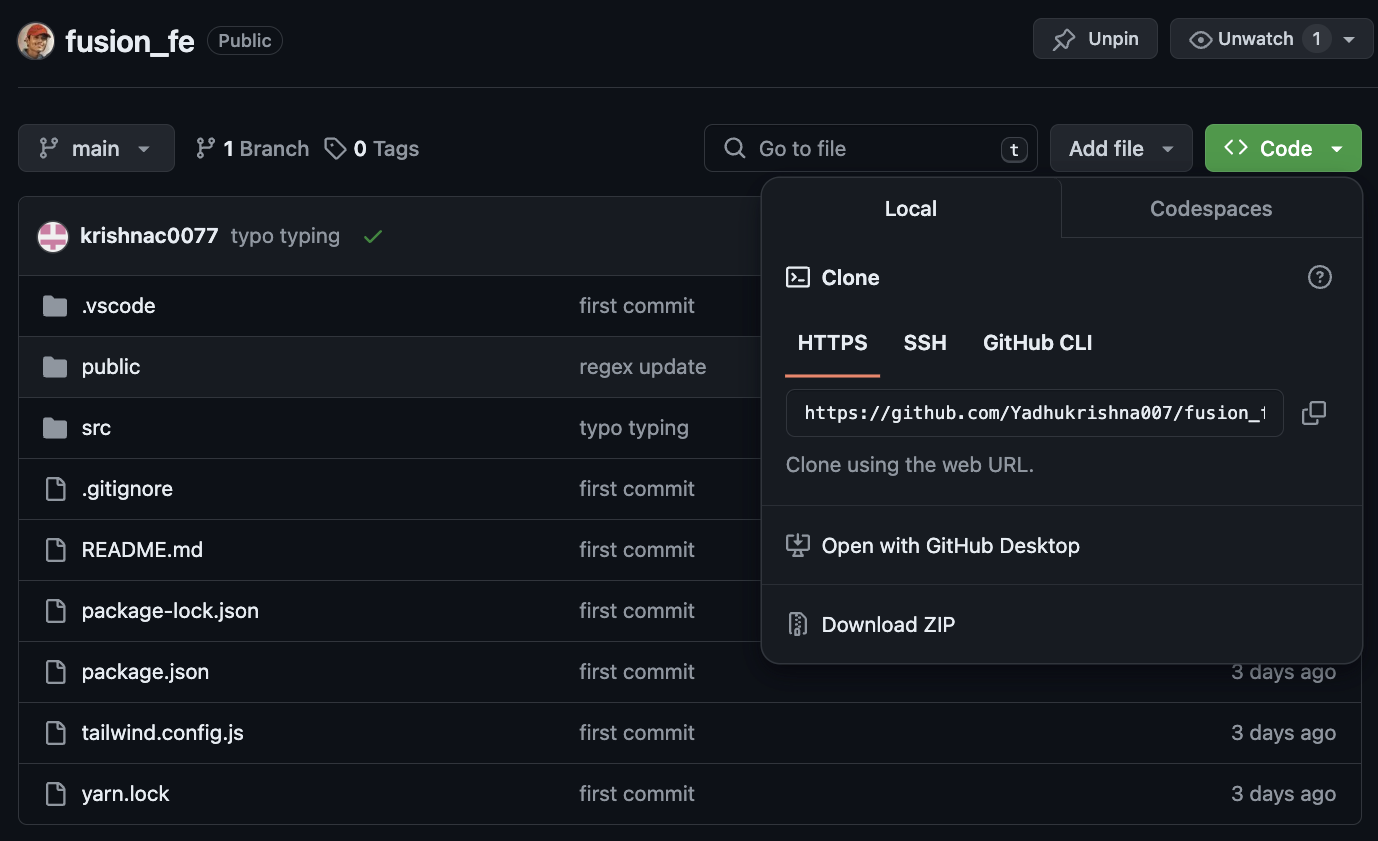Switch to the Local tab
1378x841 pixels.
coord(911,209)
